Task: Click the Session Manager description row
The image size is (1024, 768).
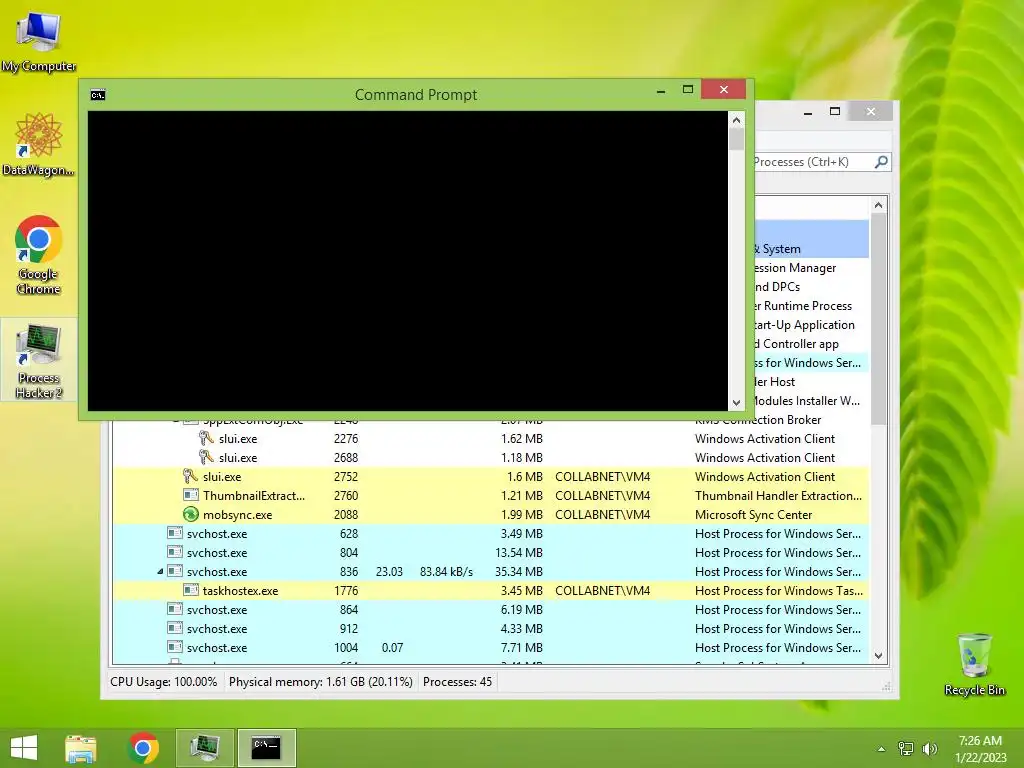Action: [812, 268]
